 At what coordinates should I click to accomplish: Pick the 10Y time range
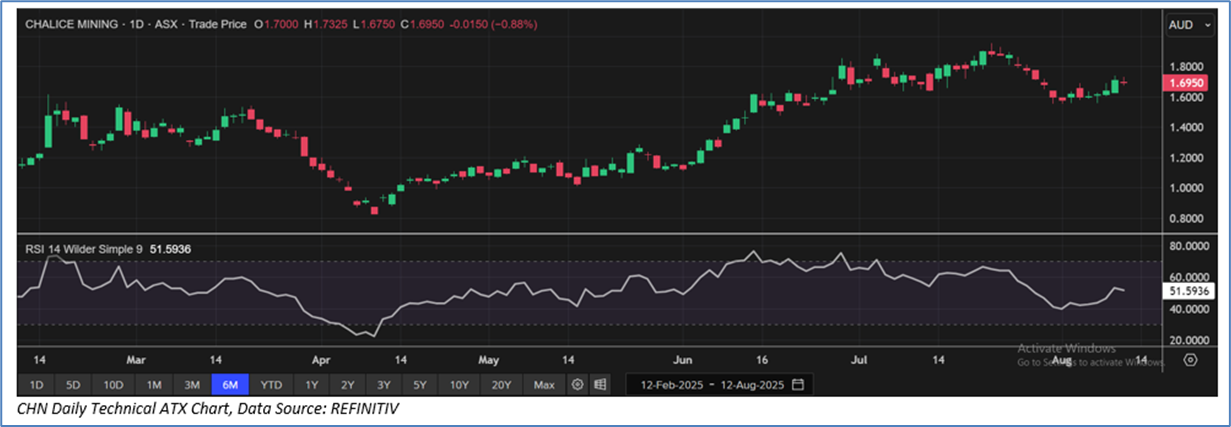coord(459,385)
